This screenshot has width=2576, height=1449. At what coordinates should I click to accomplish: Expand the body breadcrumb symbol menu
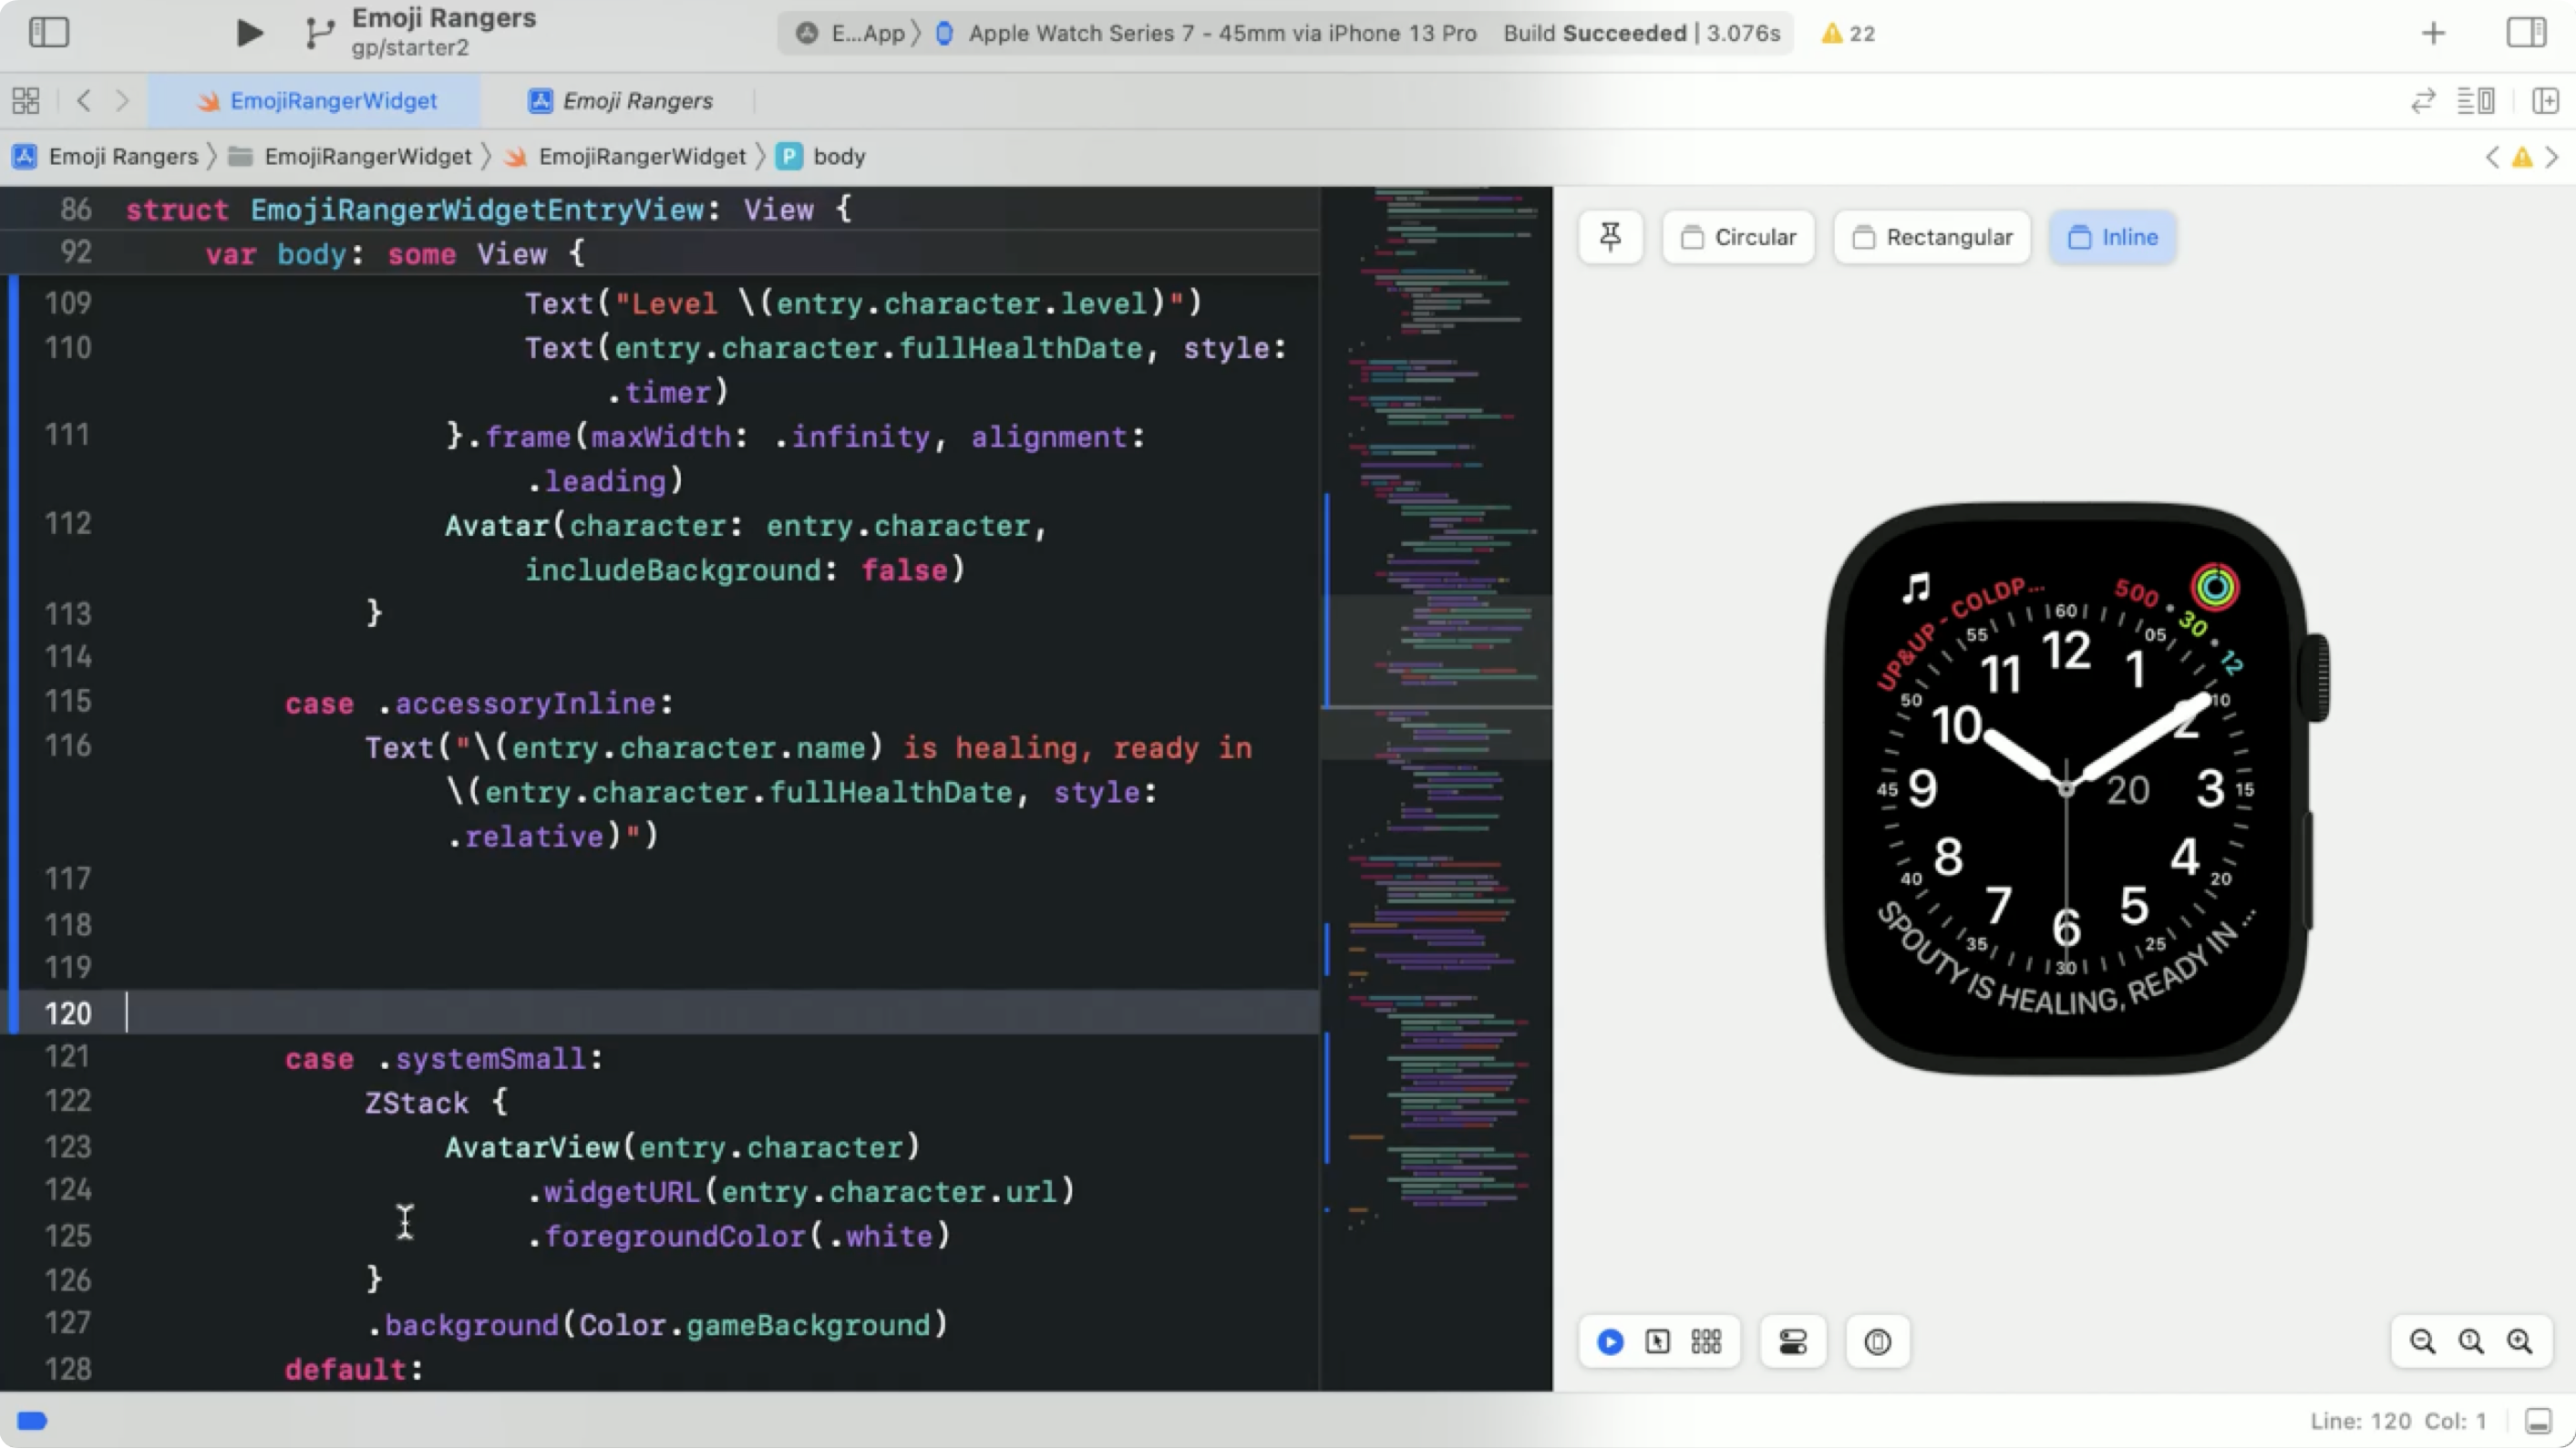click(x=837, y=157)
